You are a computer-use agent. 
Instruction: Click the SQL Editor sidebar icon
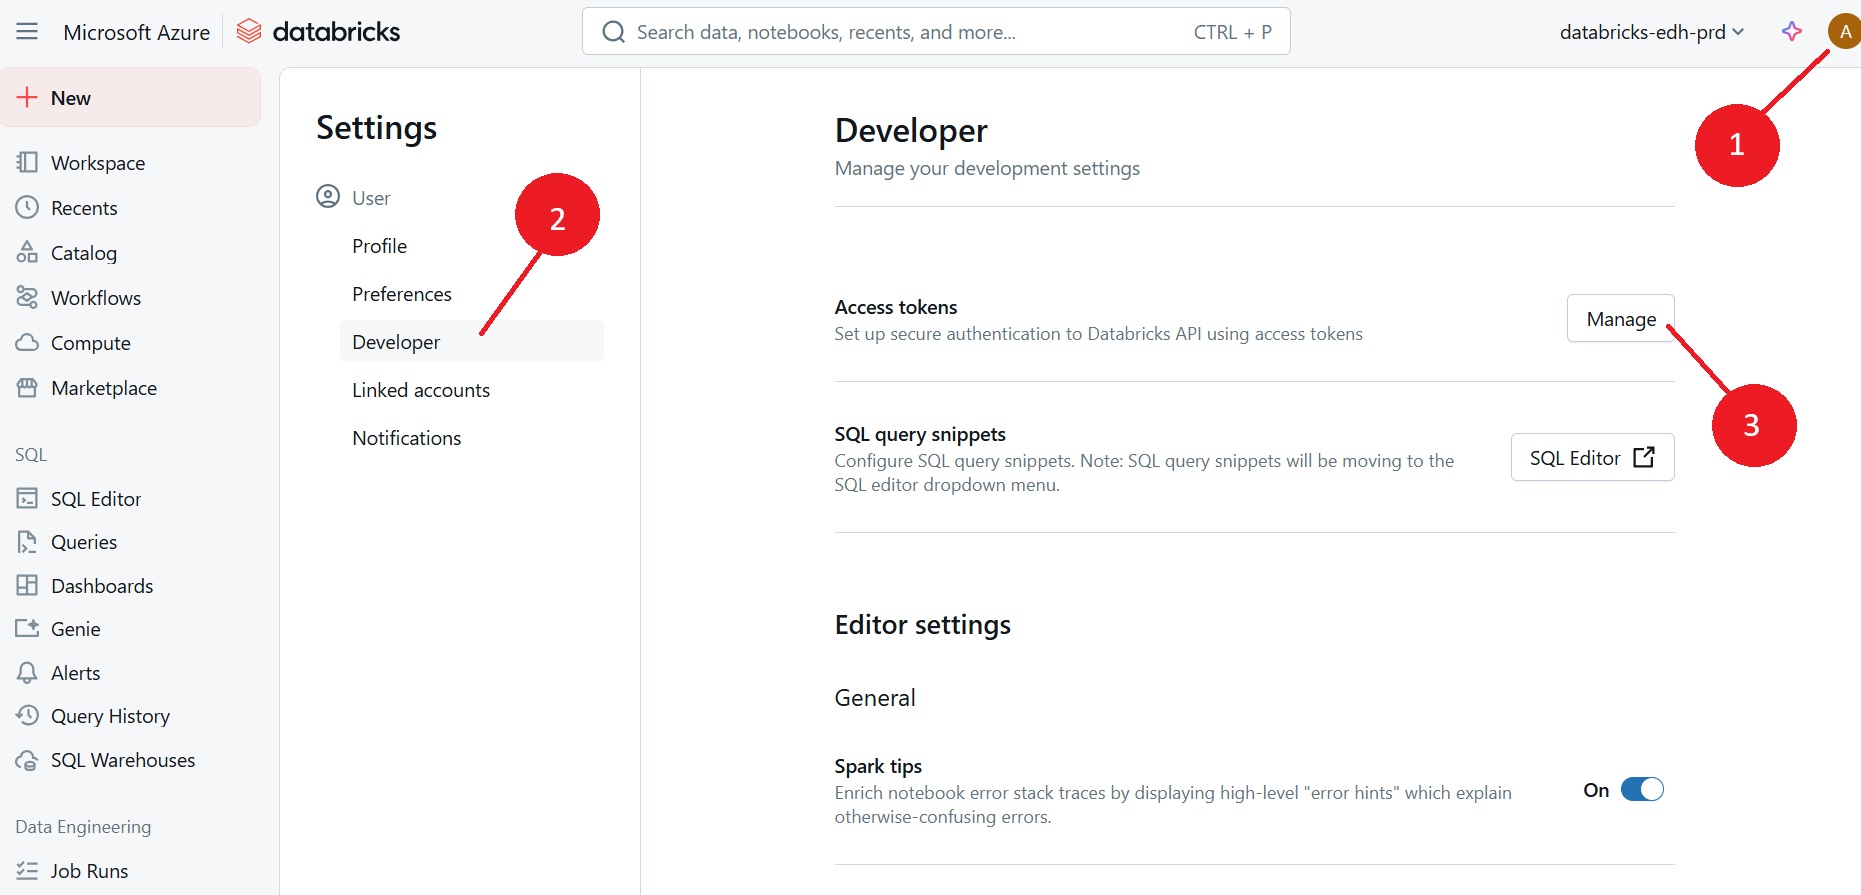tap(27, 499)
